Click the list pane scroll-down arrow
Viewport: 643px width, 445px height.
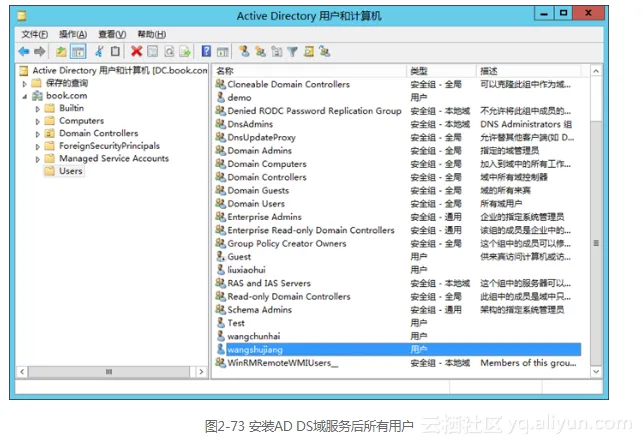tap(596, 372)
